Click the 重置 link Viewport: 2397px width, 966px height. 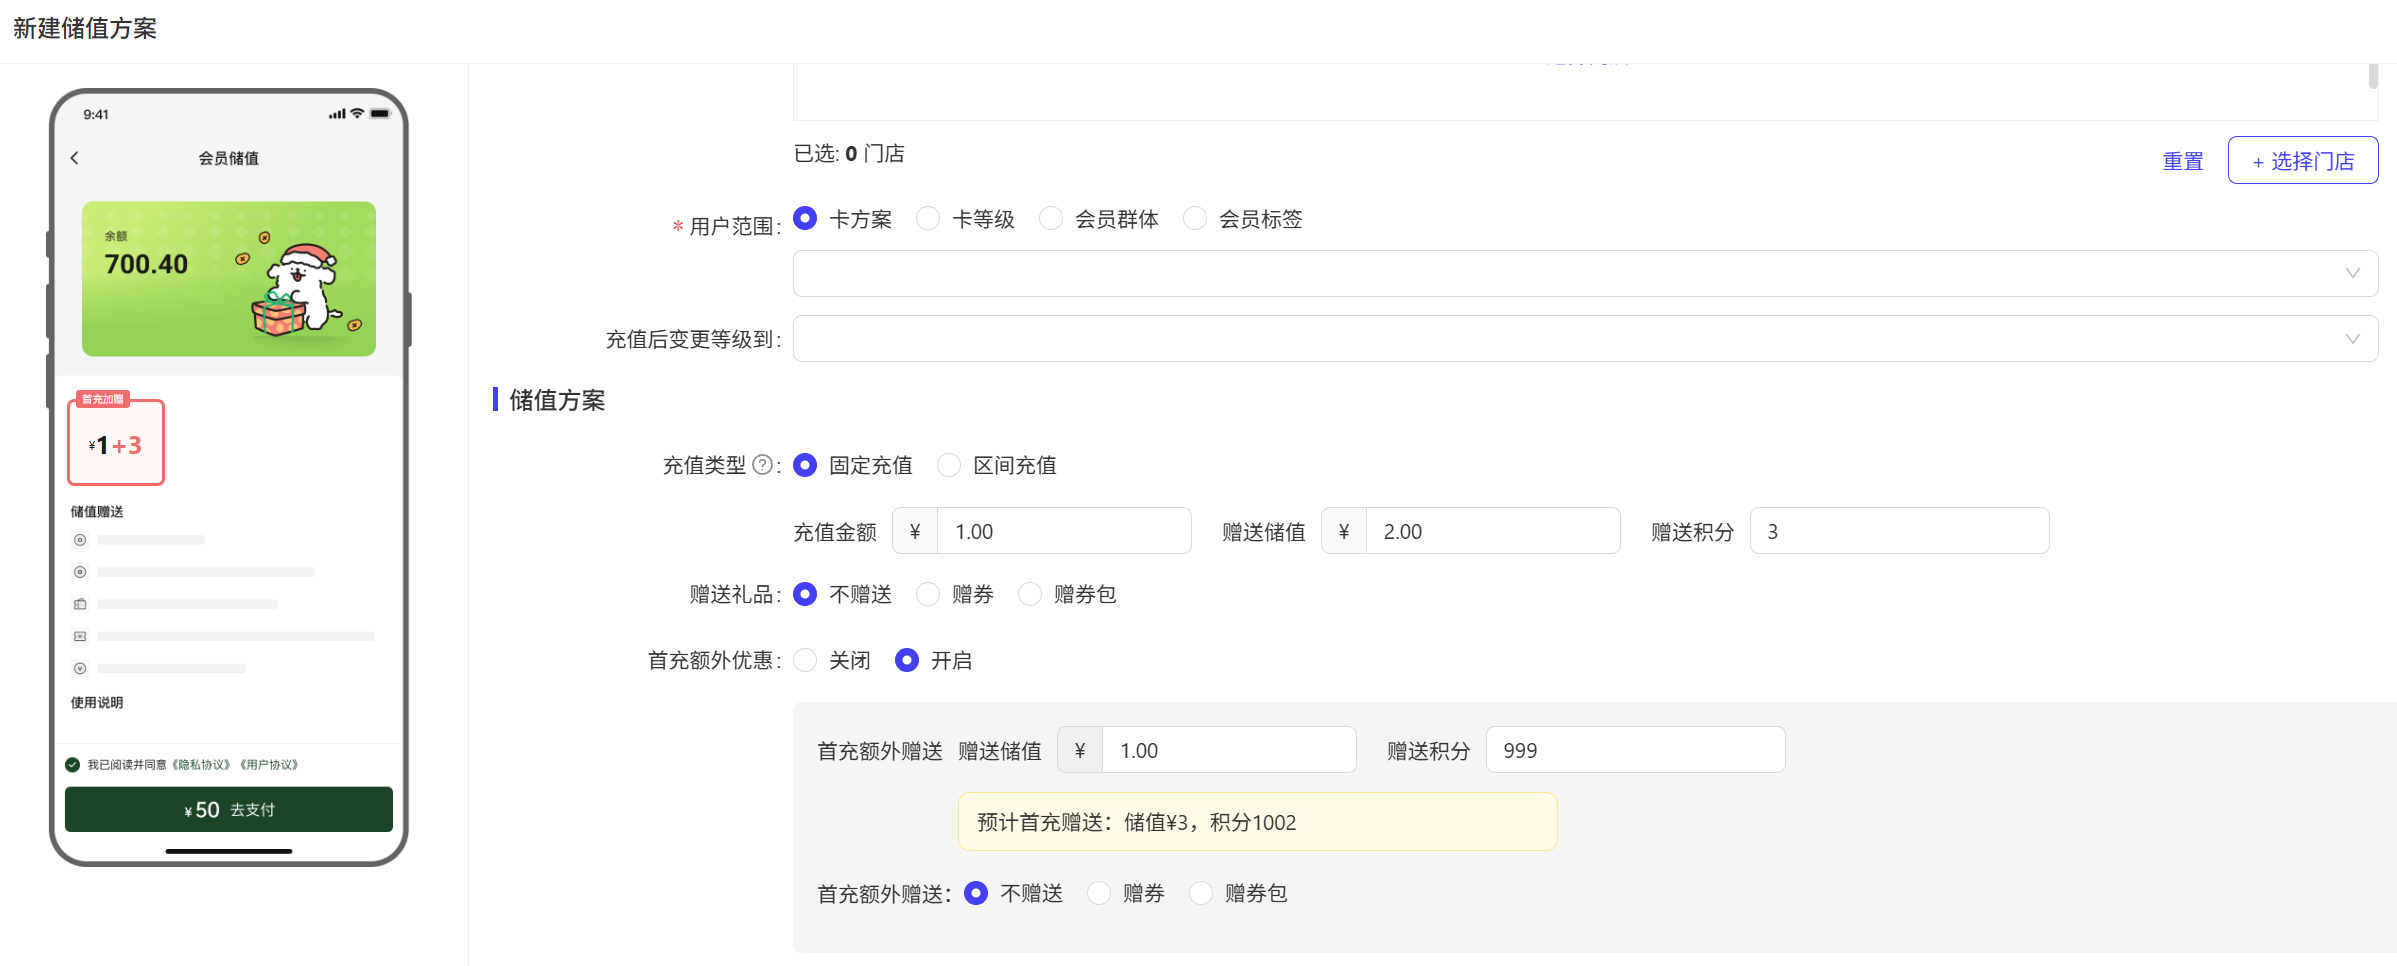pos(2182,161)
